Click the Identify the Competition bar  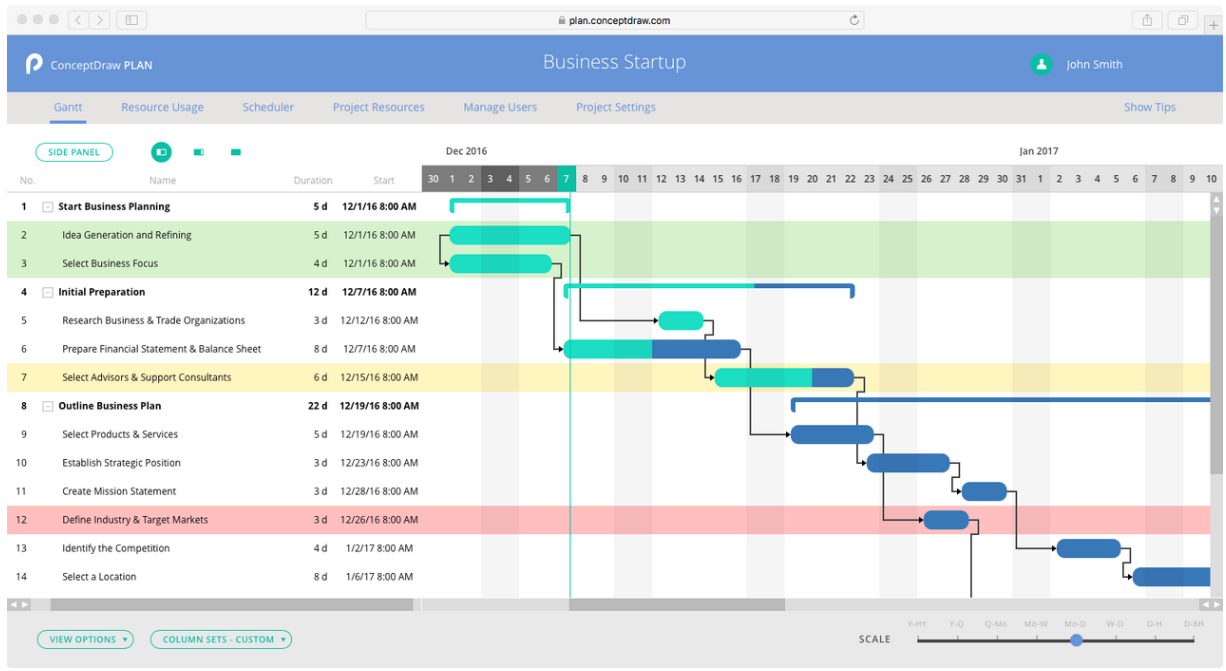point(1089,549)
